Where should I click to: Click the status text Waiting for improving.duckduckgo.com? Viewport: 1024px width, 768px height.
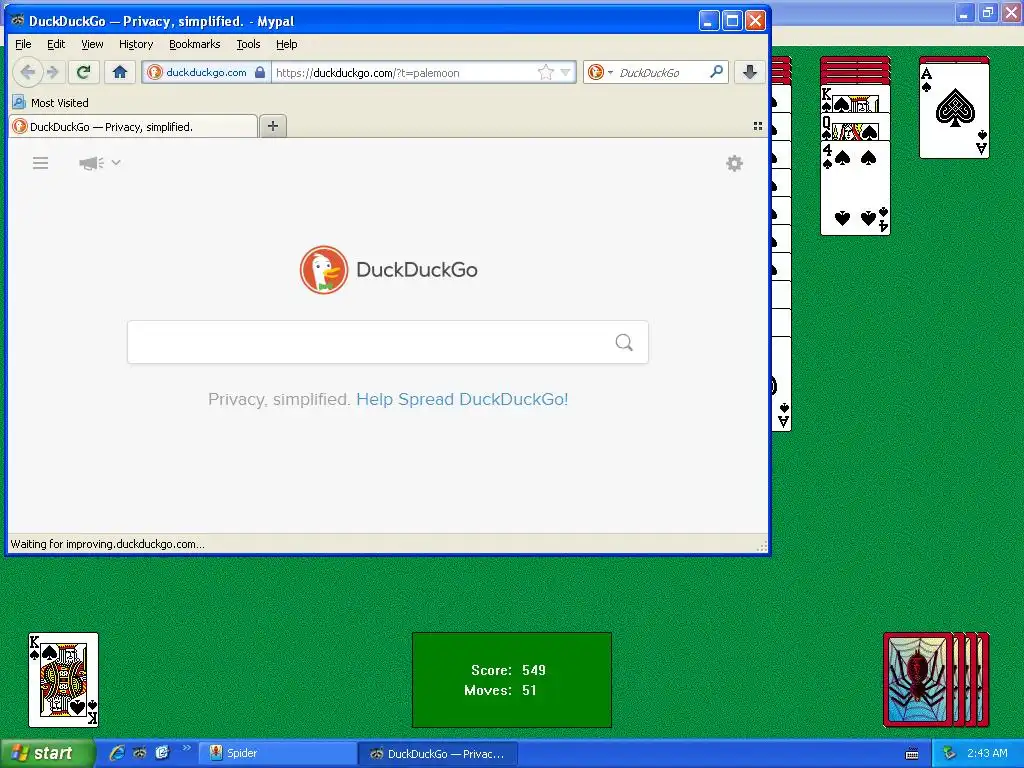point(108,544)
